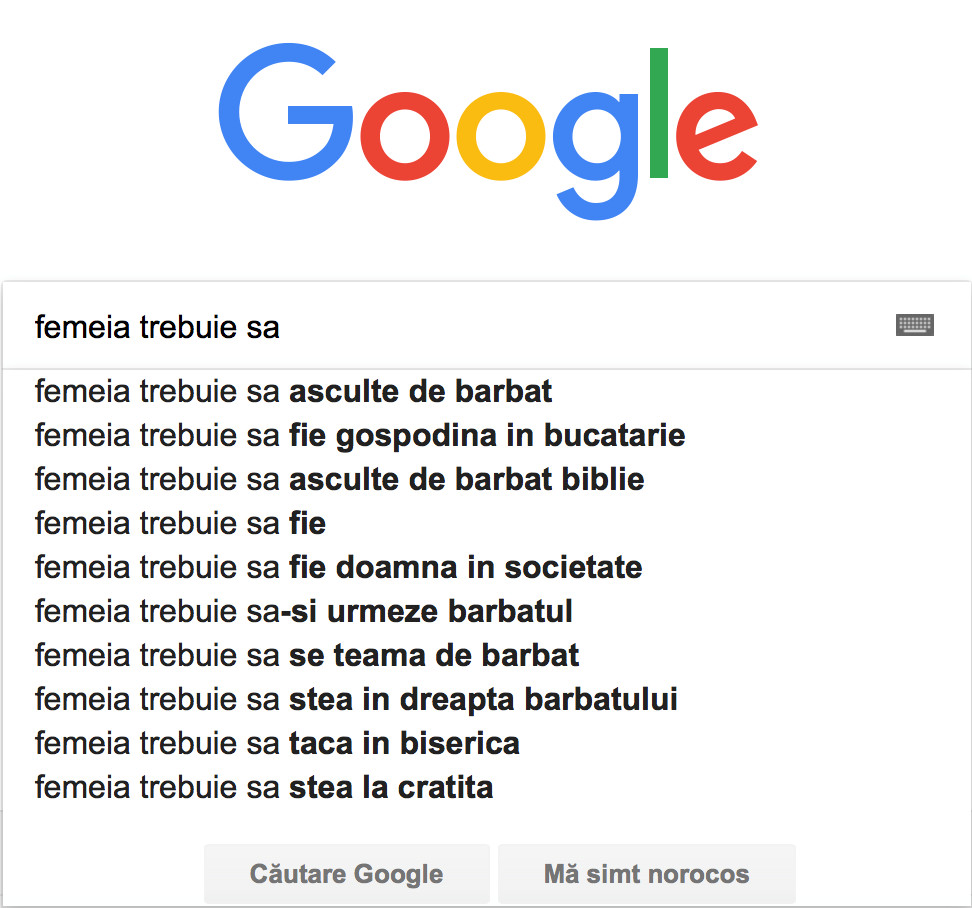Select suggestion 'sa-si urmeze barbatul'

(304, 611)
